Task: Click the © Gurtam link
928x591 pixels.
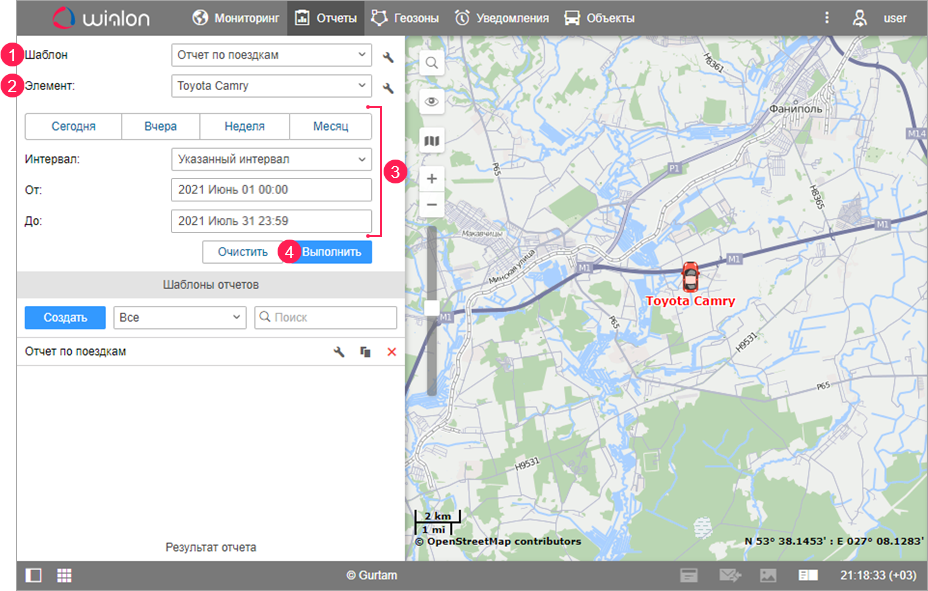Action: (x=372, y=575)
